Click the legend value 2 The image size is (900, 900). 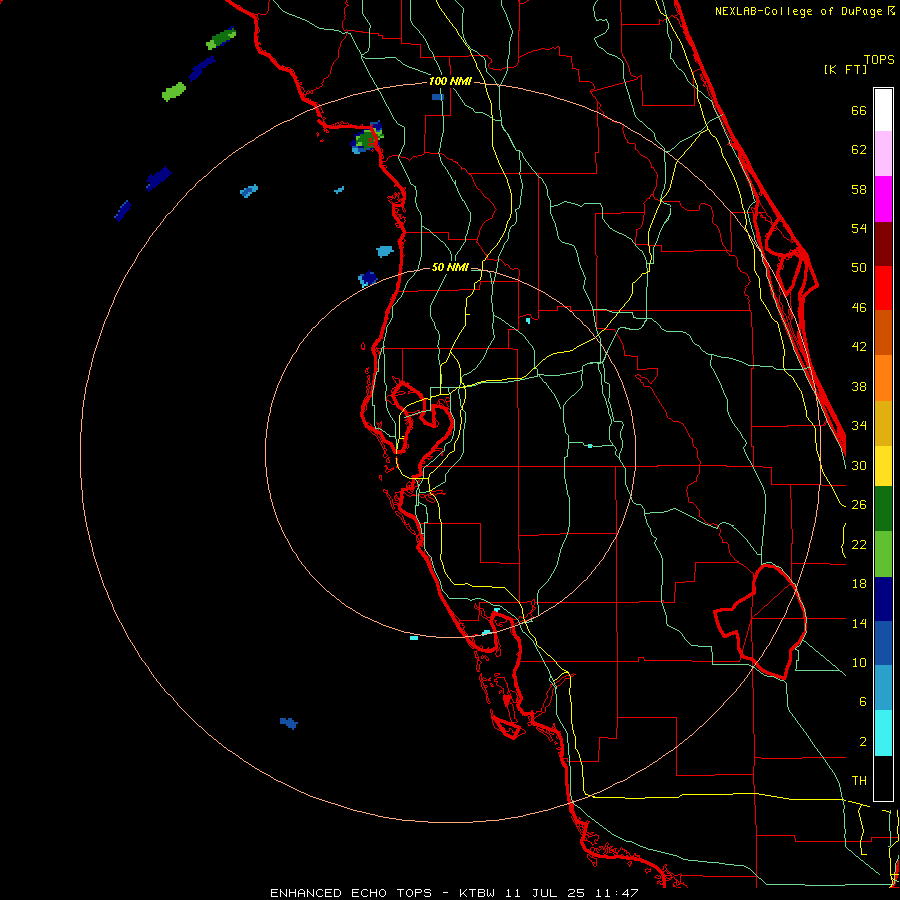[862, 742]
